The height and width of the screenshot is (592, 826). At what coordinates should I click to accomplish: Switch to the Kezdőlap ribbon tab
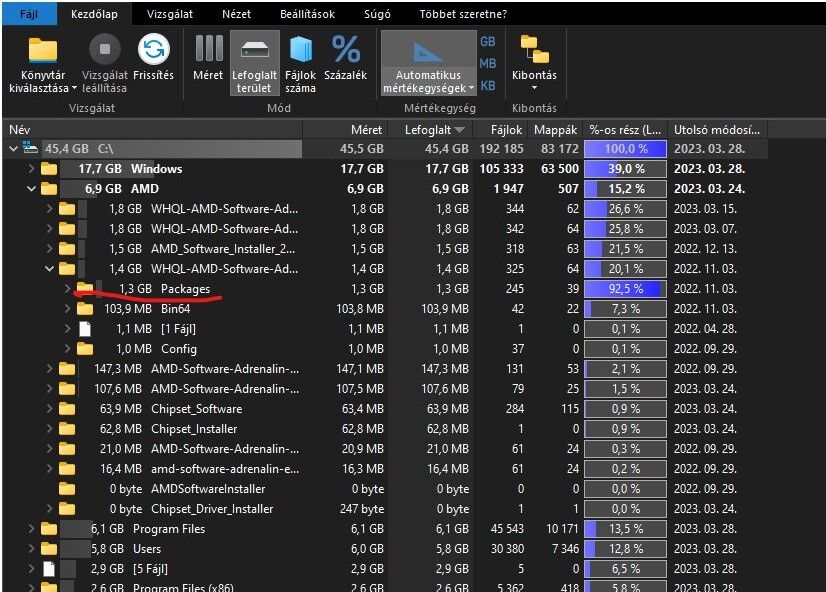click(94, 14)
